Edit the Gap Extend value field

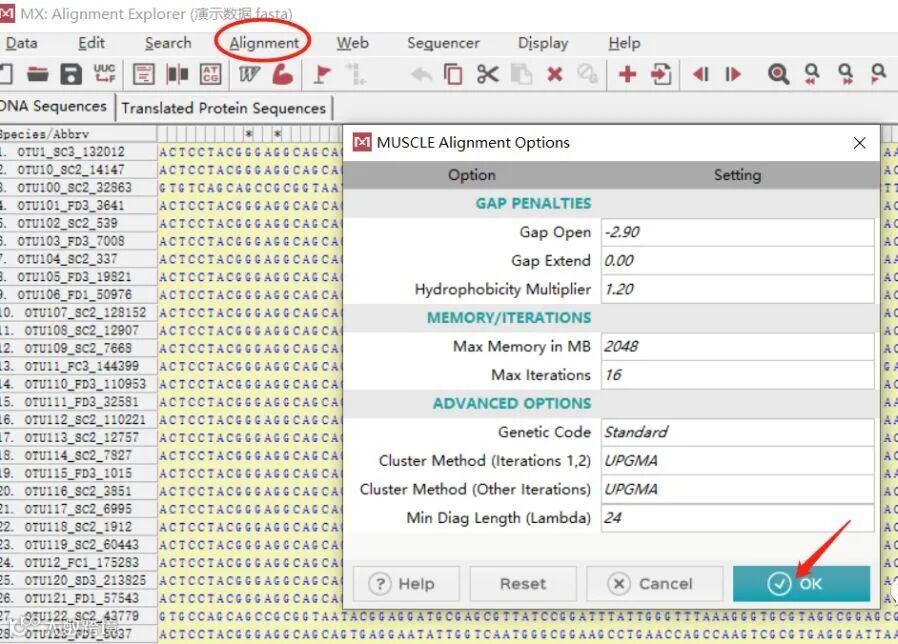pos(738,261)
